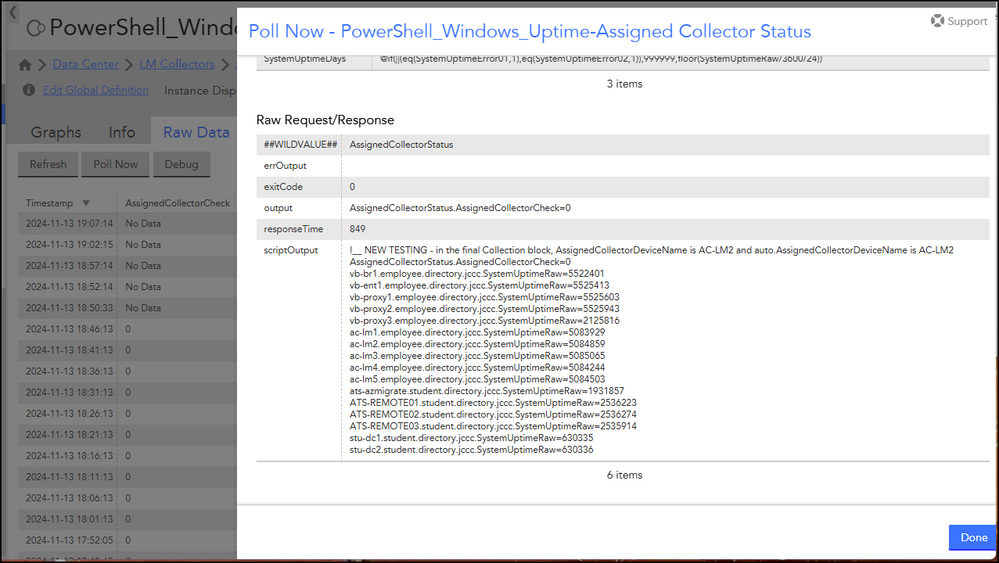
Task: Select row timestamp 2024-11-13 18:57:14
Action: 69,266
